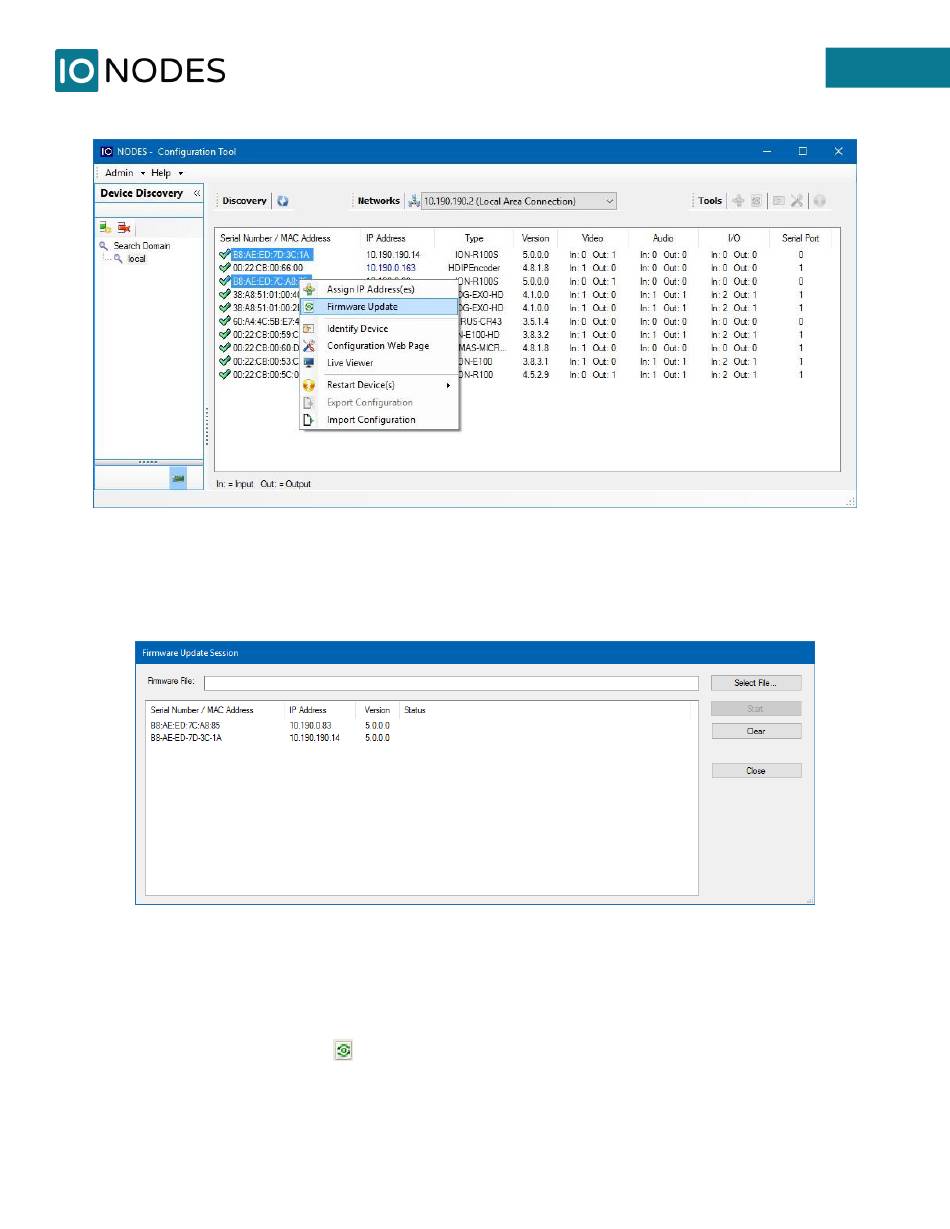Click the green check icon for B8:AE:ED:7D:3C:1A

point(224,255)
